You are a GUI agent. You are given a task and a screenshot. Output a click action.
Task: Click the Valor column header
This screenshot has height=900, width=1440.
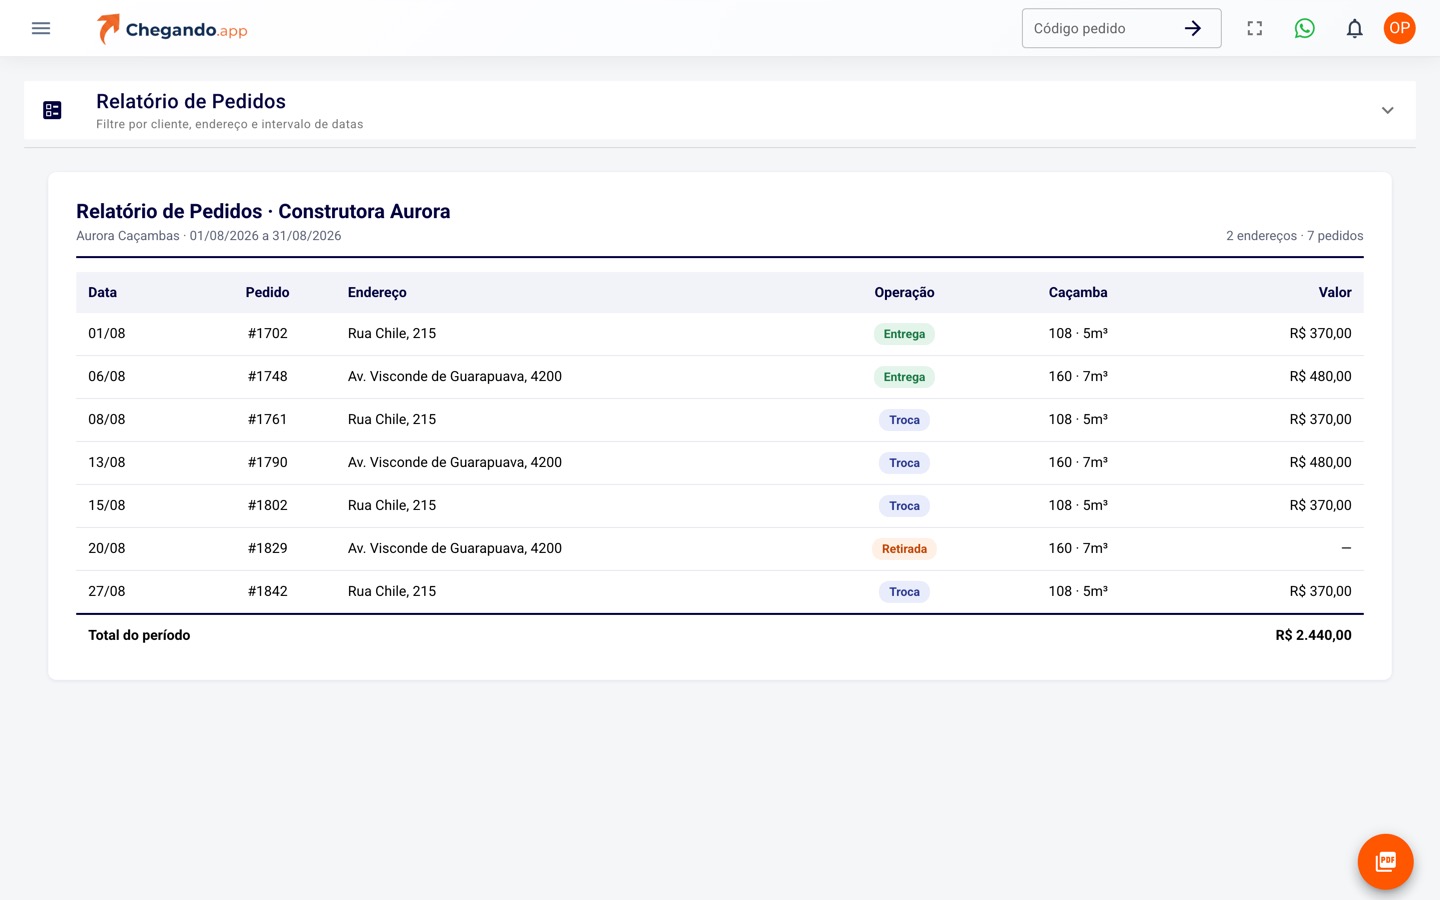click(x=1335, y=292)
